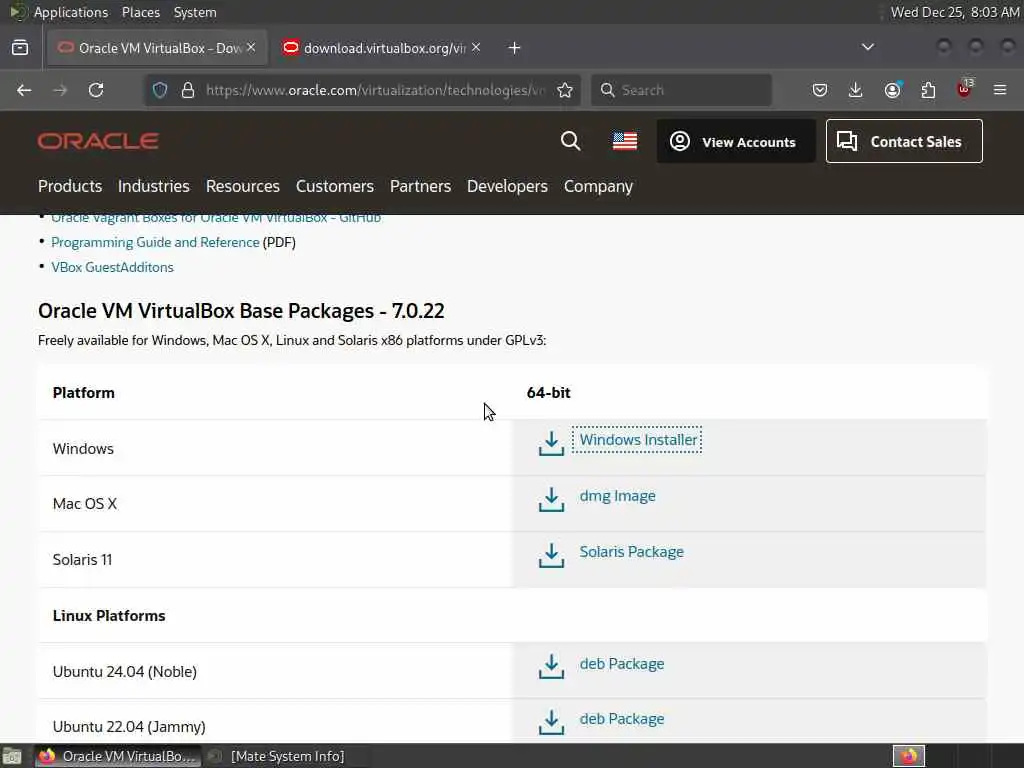Viewport: 1024px width, 768px height.
Task: Click the download icon beside dmg Image
Action: pyautogui.click(x=551, y=500)
